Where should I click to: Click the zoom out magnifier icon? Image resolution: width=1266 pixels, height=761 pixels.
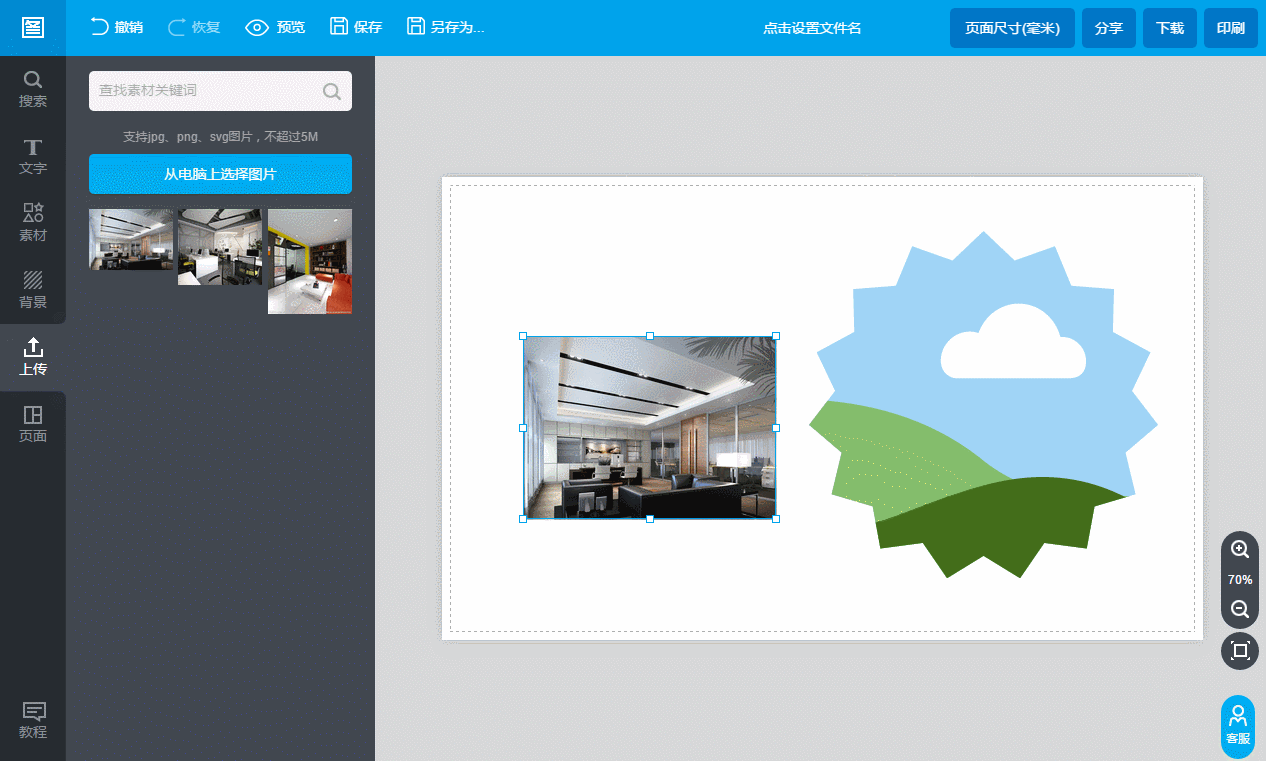(x=1240, y=609)
